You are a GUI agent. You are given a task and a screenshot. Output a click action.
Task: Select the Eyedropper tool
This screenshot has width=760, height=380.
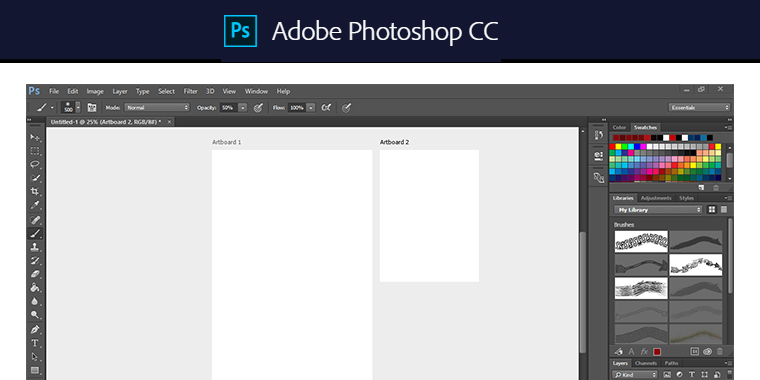pos(35,205)
